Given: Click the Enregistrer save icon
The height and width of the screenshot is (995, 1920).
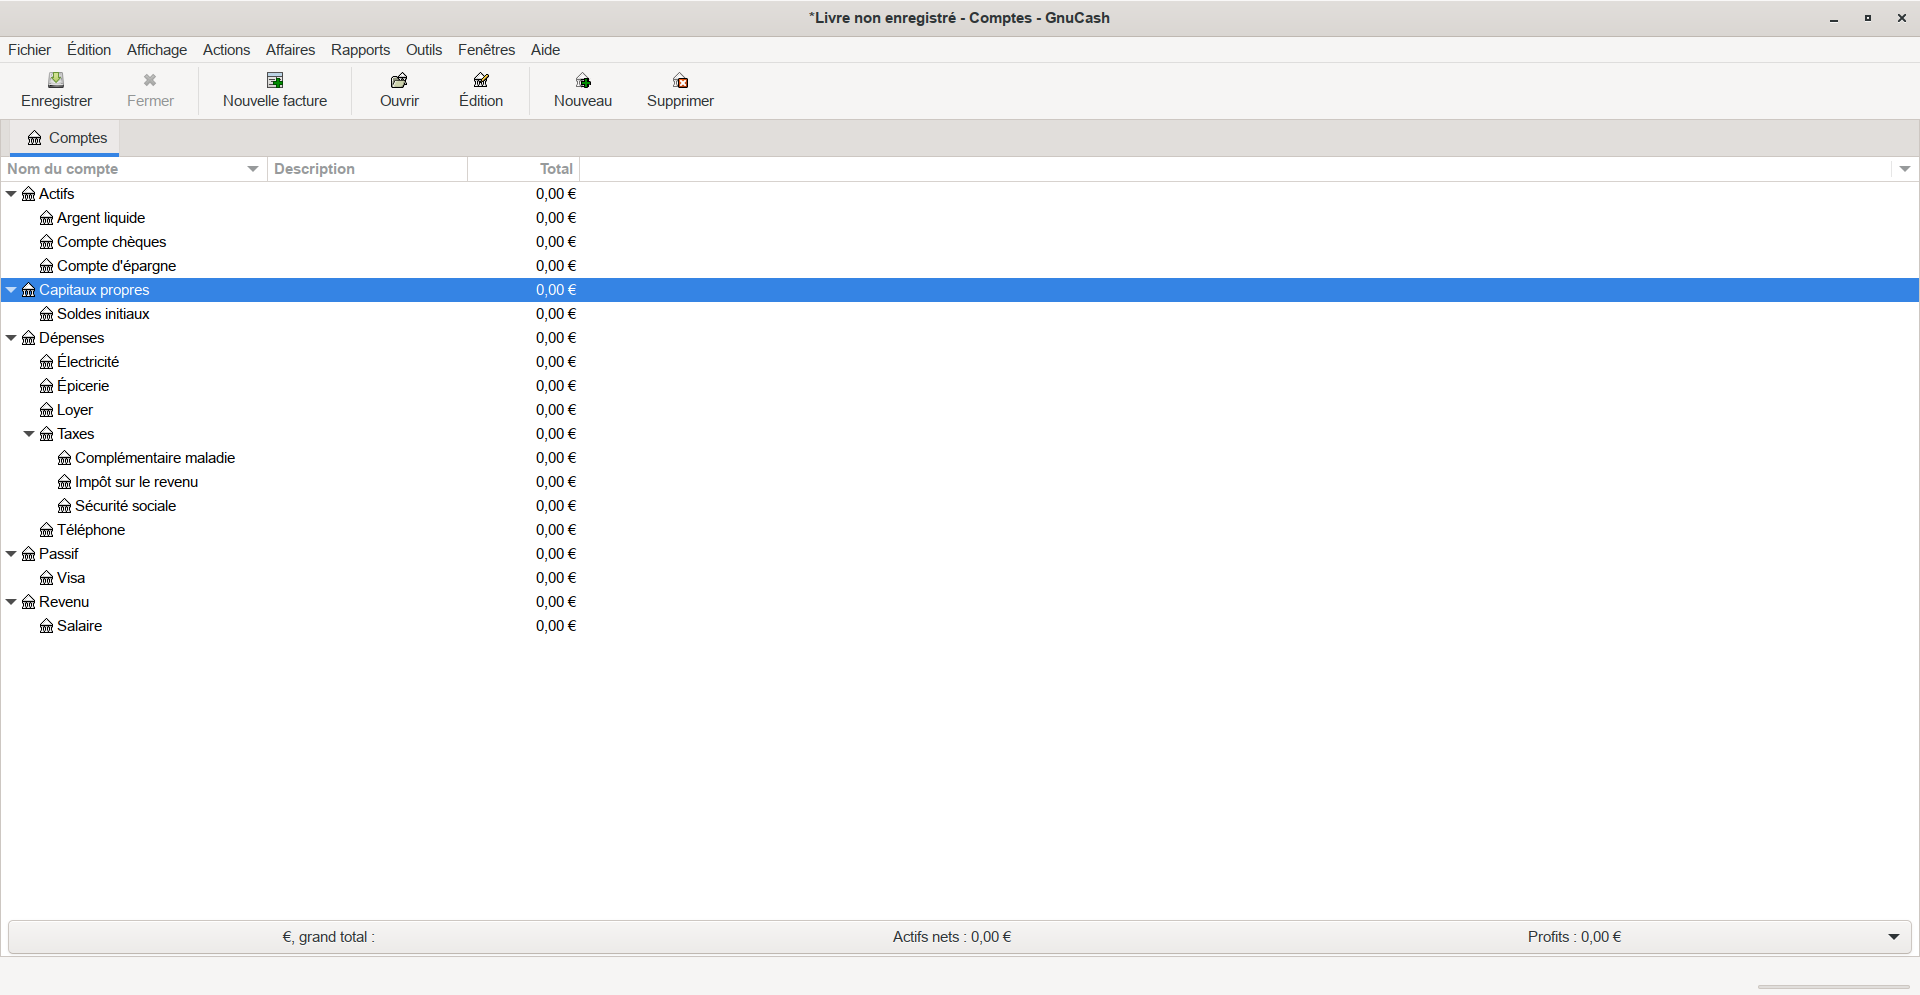Looking at the screenshot, I should [x=56, y=80].
